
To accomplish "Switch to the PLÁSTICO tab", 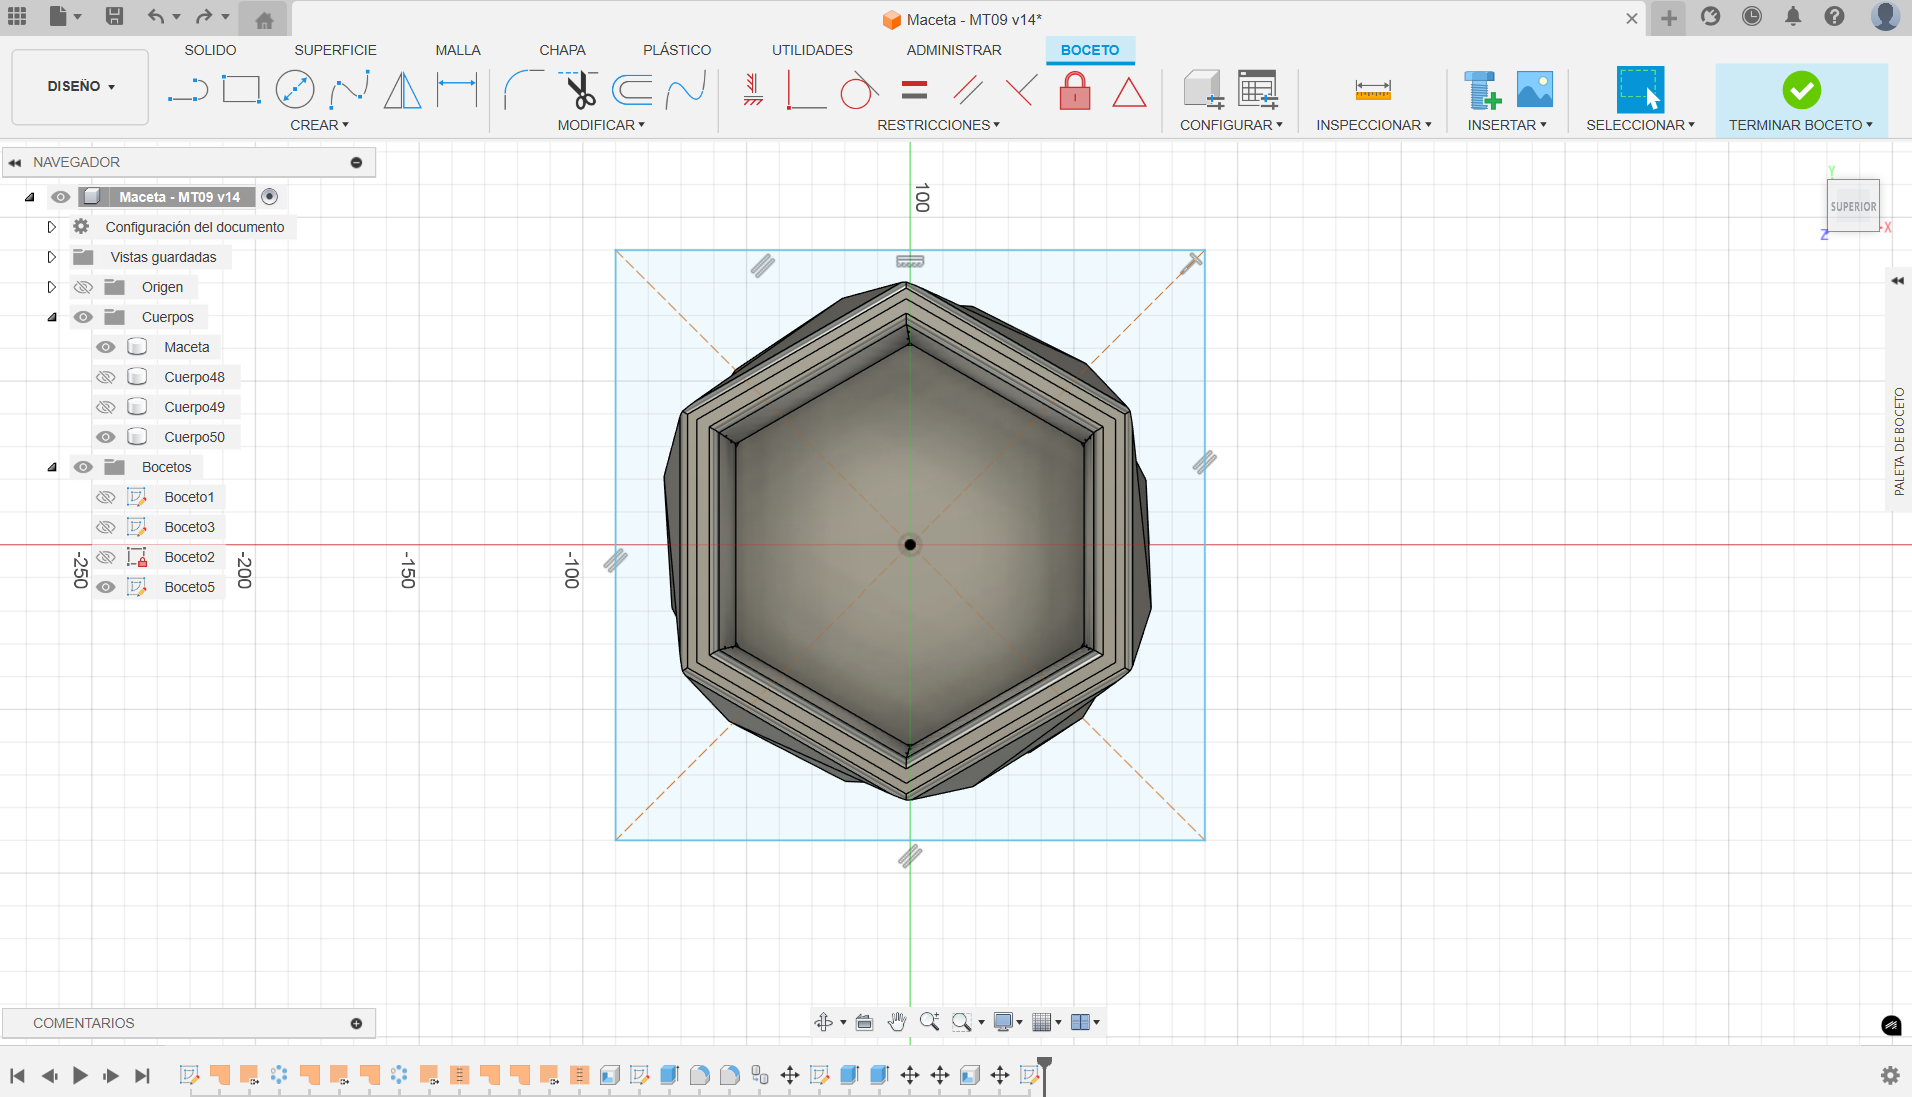I will click(x=677, y=50).
